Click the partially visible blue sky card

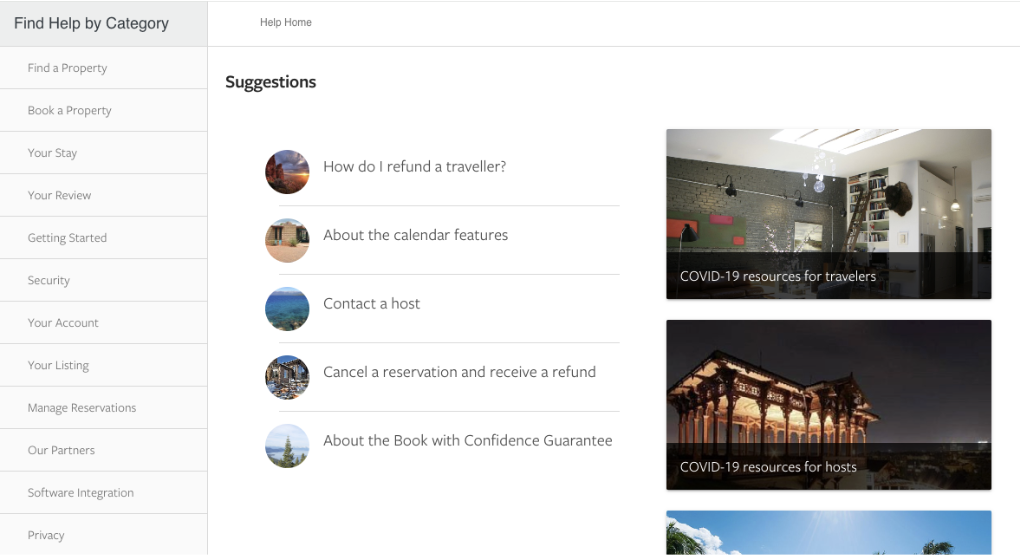(828, 533)
